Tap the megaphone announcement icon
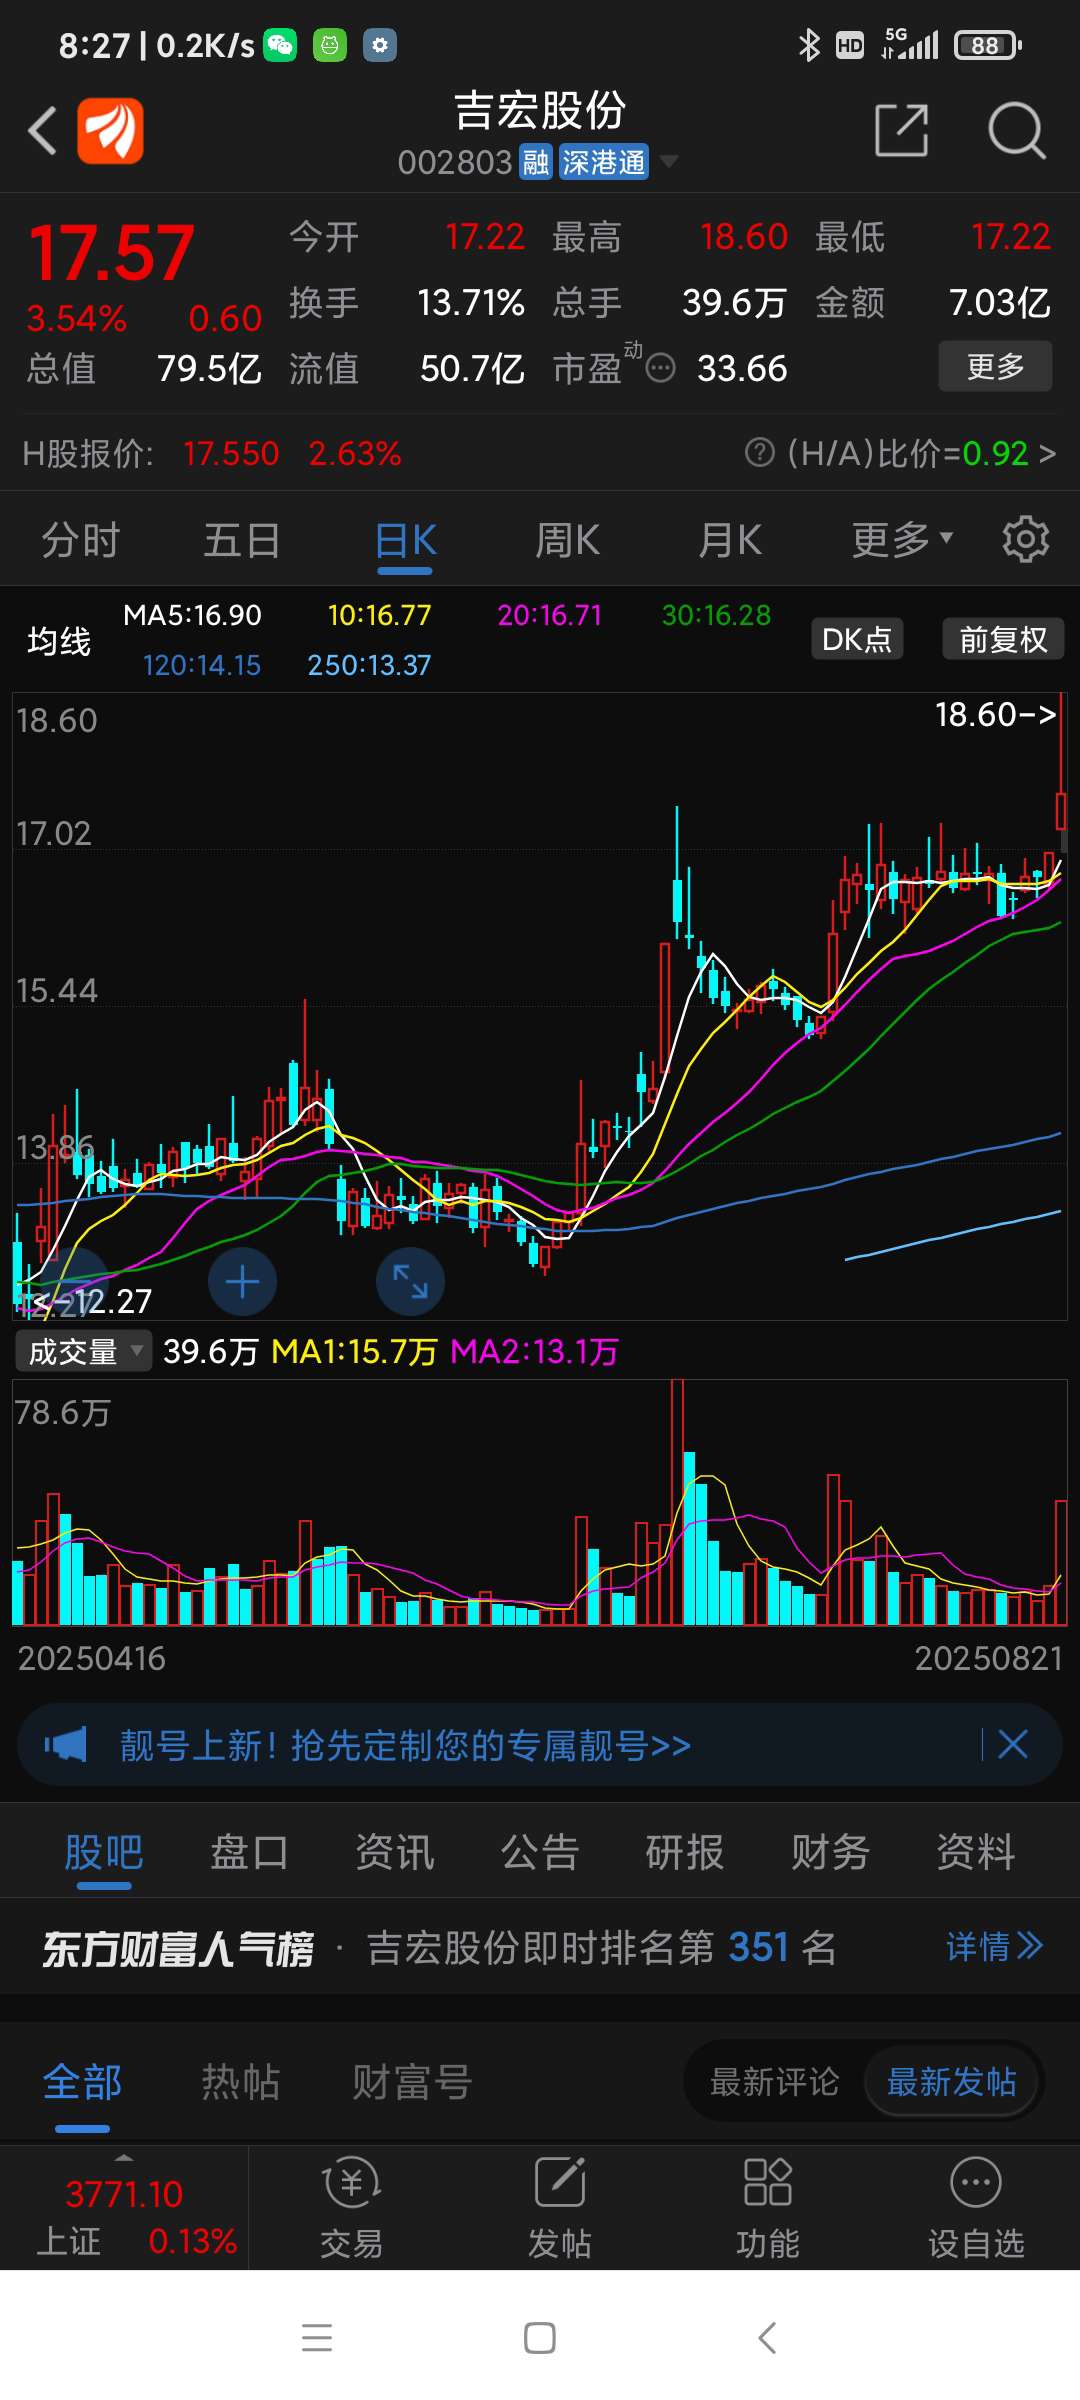 (66, 1745)
